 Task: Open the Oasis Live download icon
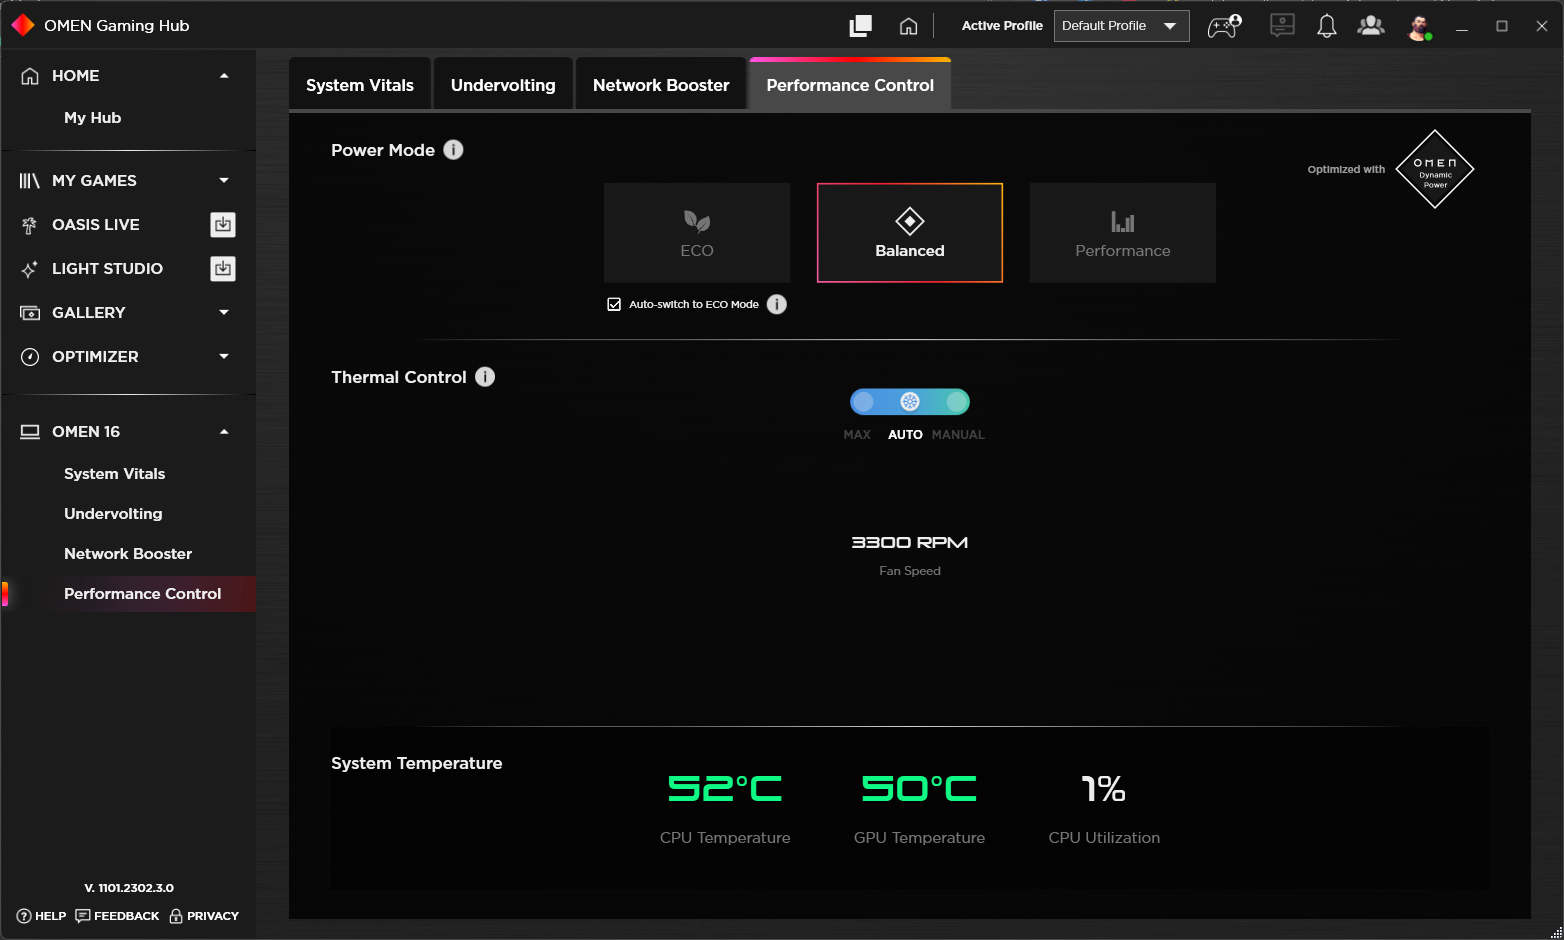pos(222,224)
